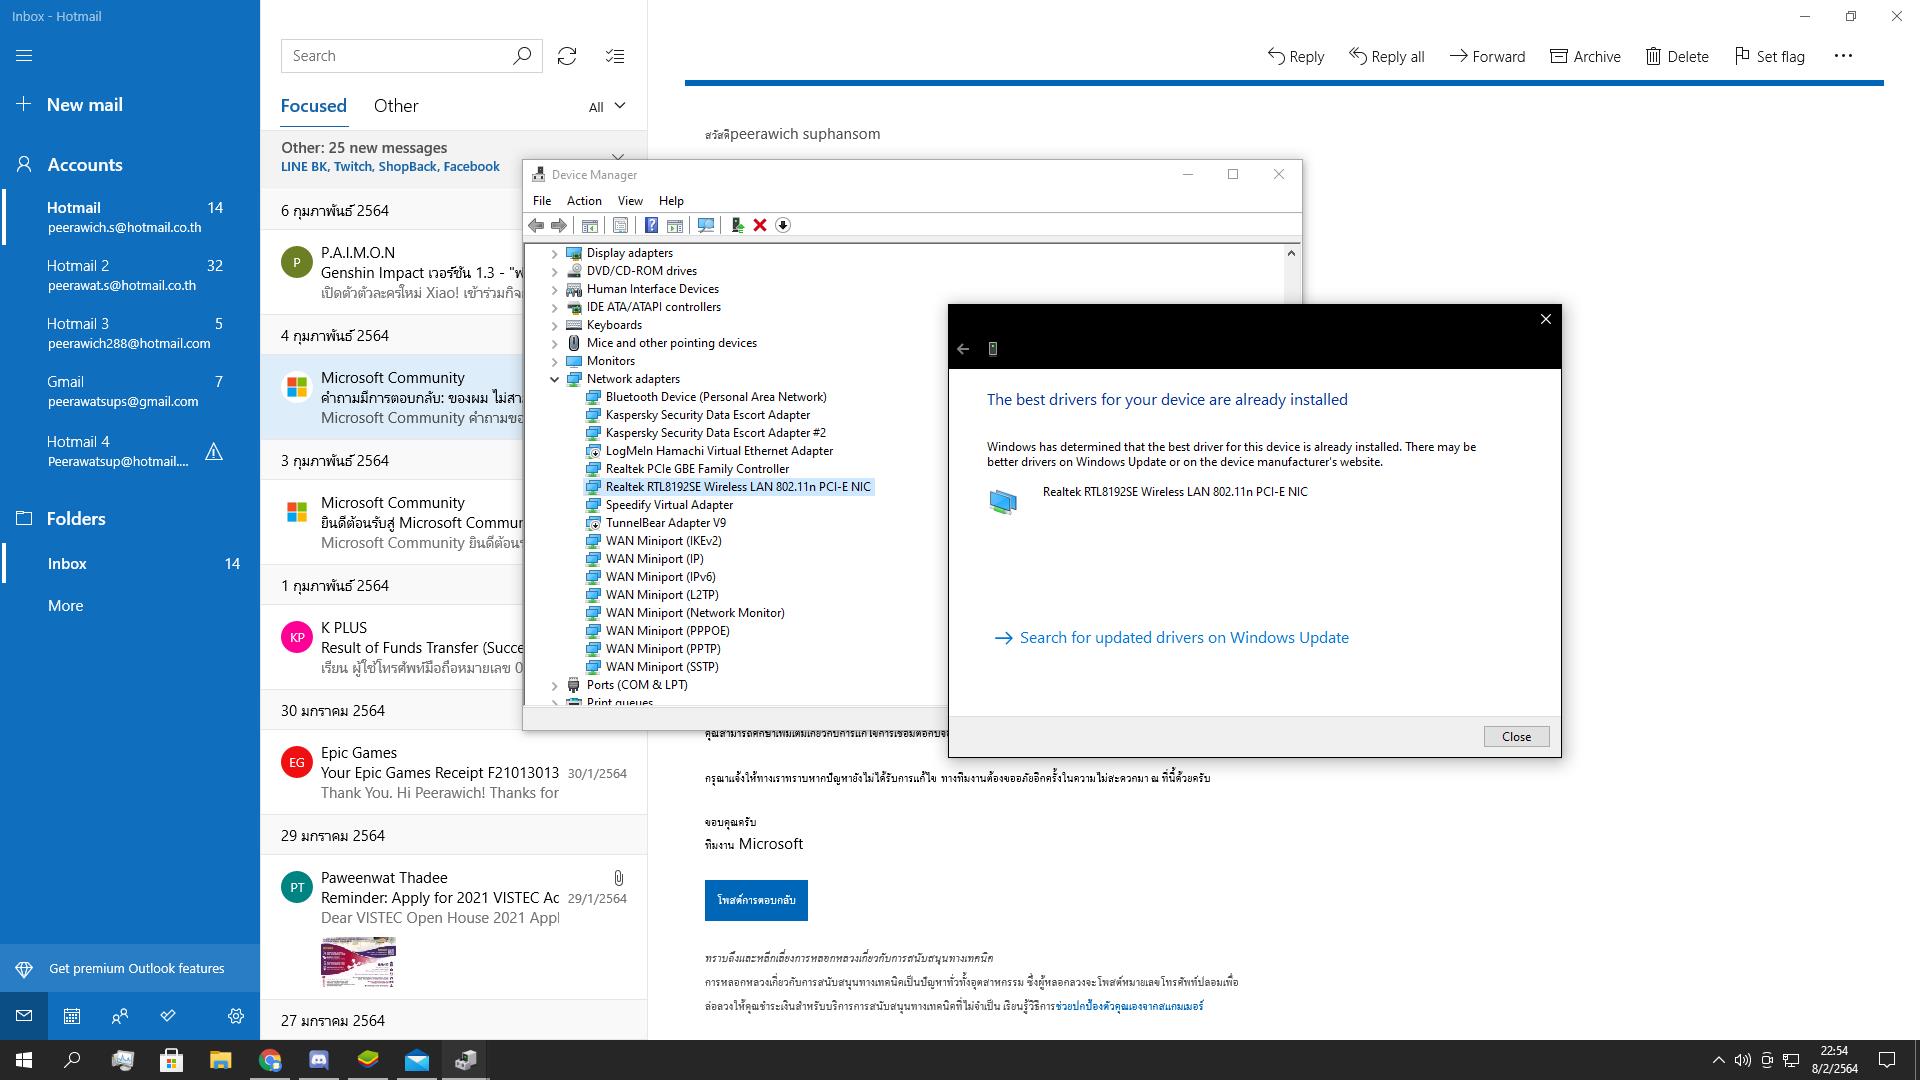Set flag on the open email

(x=1770, y=56)
